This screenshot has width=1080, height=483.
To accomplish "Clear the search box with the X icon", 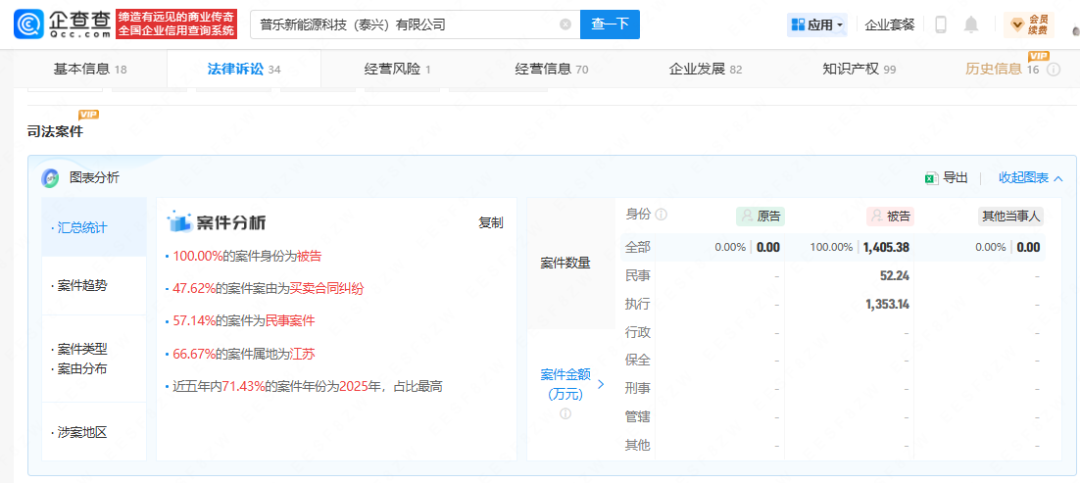I will (x=566, y=24).
